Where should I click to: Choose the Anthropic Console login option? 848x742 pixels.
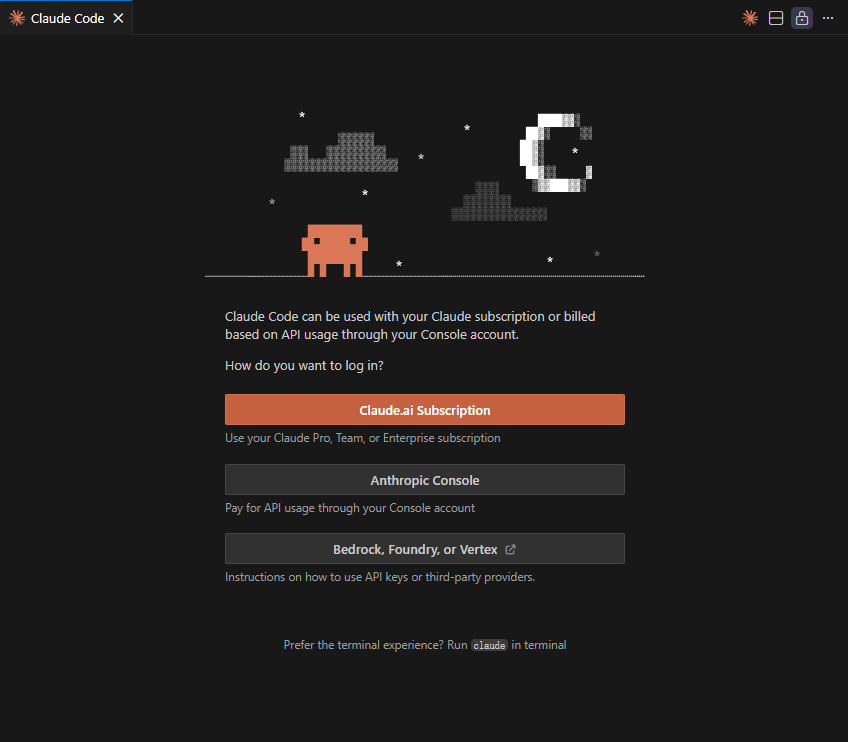(x=425, y=480)
